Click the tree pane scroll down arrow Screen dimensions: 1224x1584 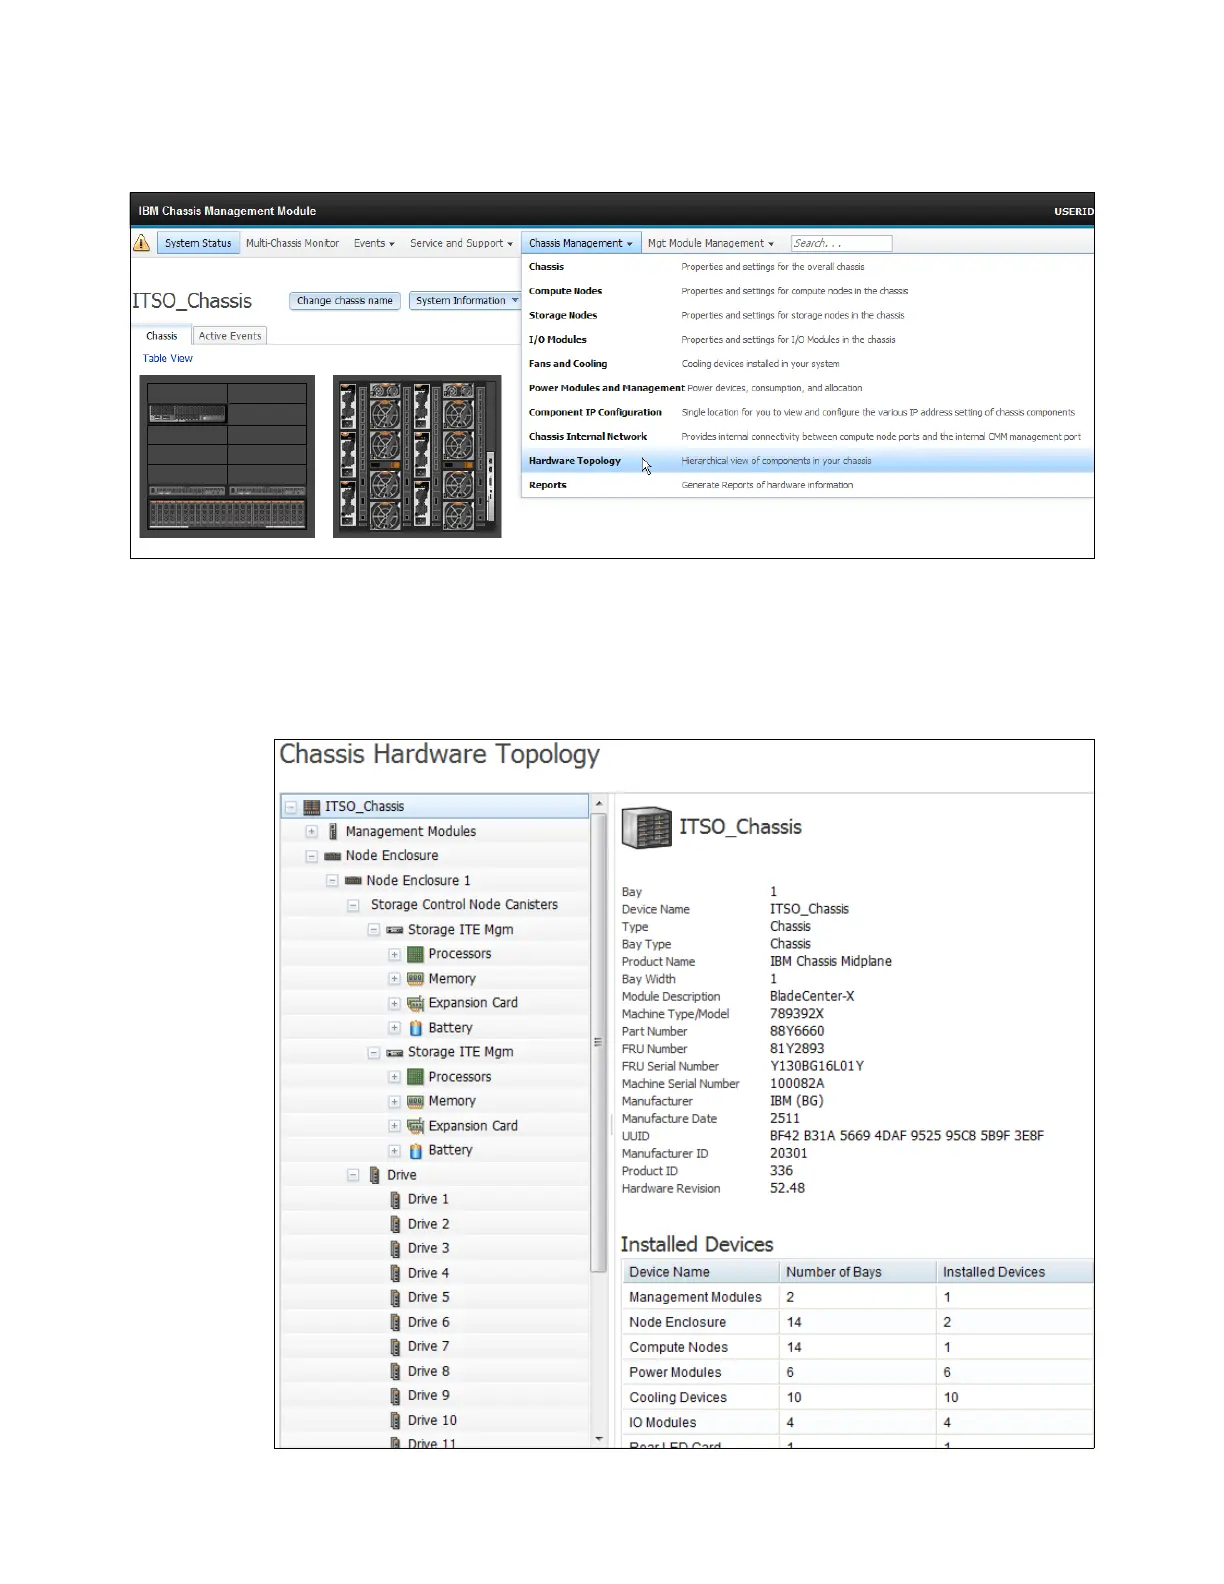pyautogui.click(x=599, y=1439)
